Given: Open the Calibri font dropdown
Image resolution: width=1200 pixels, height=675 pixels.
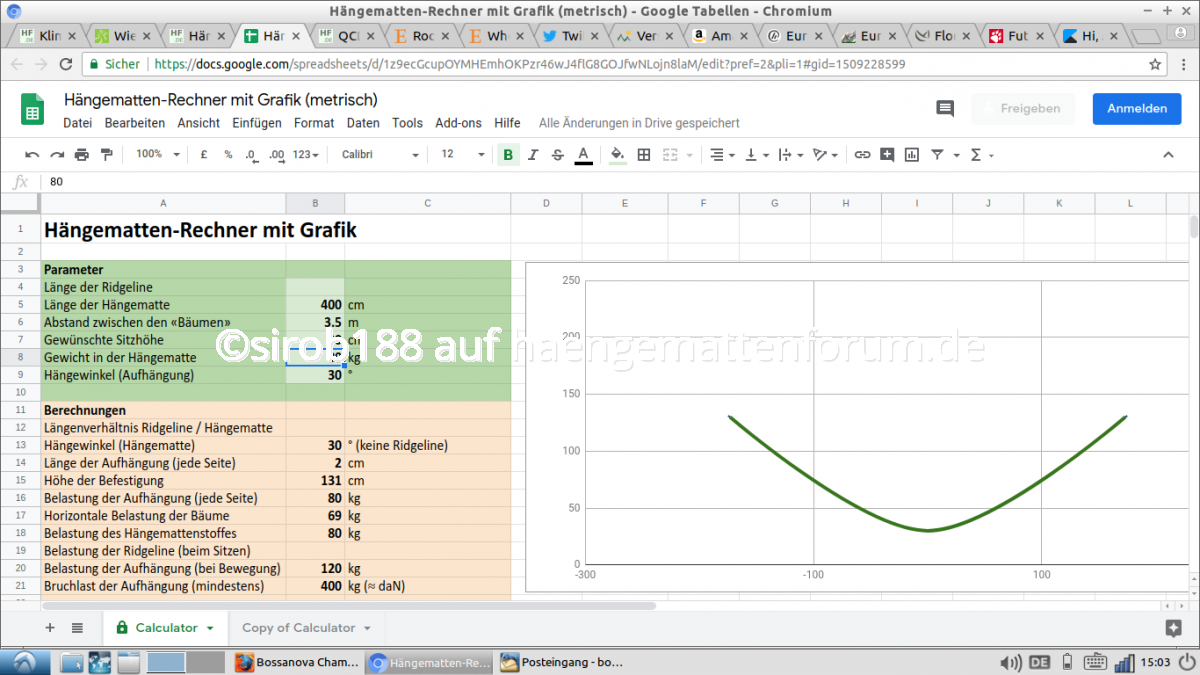Looking at the screenshot, I should click(380, 155).
